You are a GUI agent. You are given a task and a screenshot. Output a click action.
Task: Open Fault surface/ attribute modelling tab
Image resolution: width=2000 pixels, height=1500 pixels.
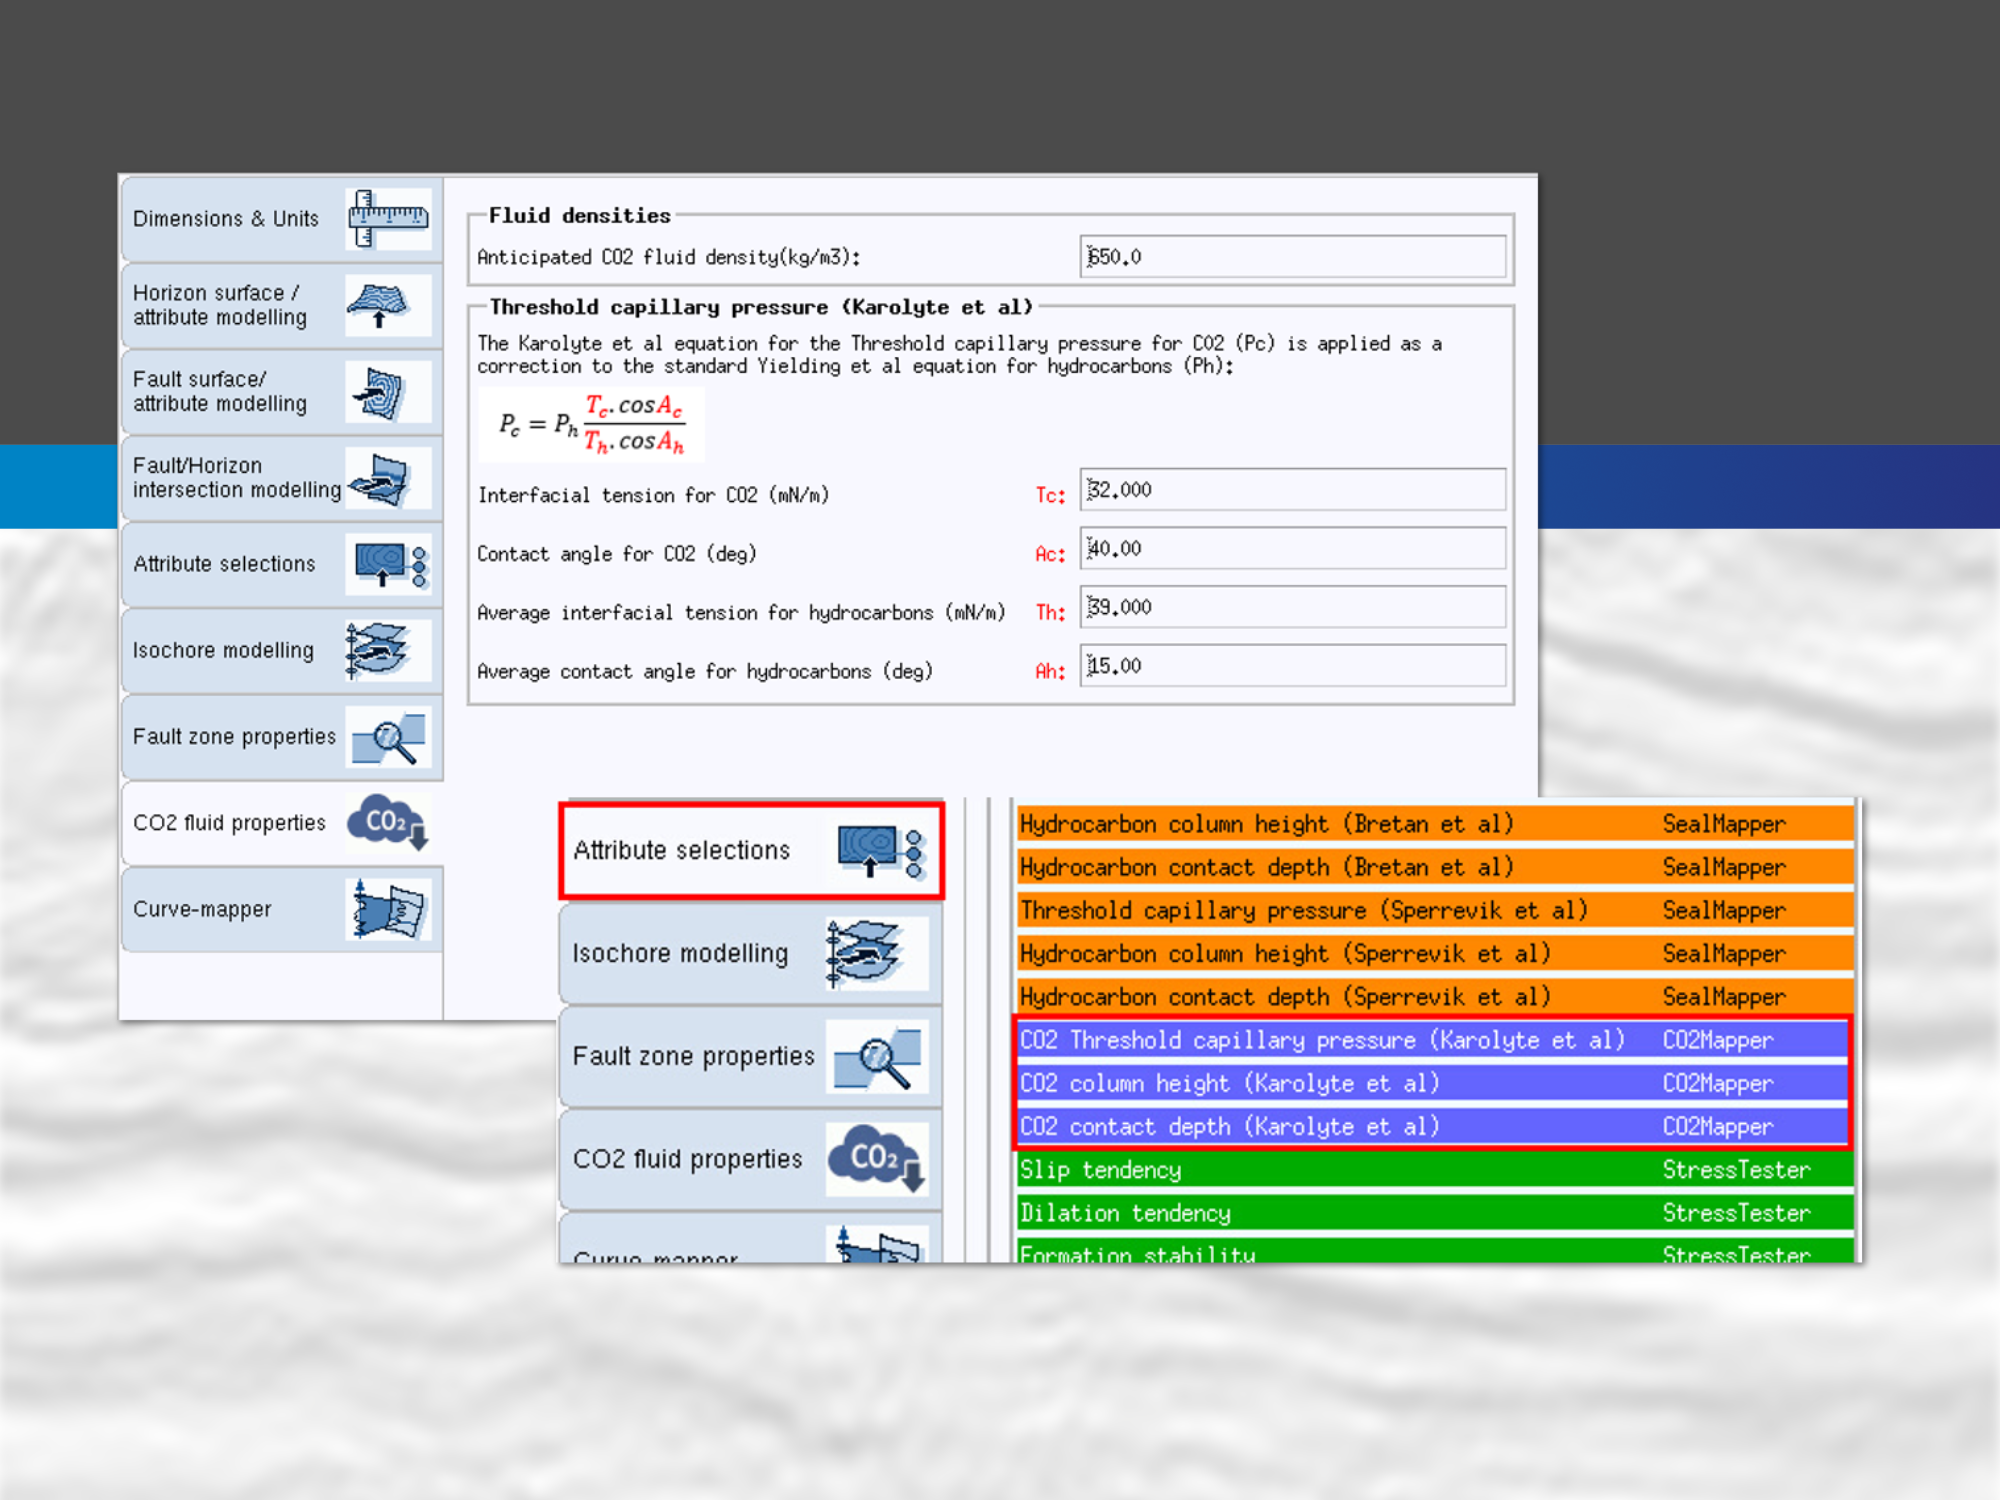click(x=282, y=391)
